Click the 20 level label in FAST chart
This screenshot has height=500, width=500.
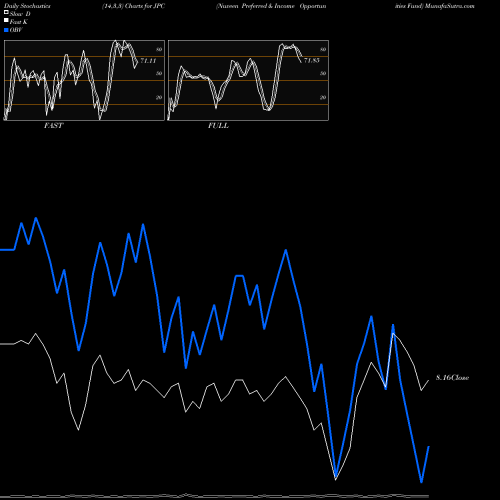pyautogui.click(x=159, y=97)
